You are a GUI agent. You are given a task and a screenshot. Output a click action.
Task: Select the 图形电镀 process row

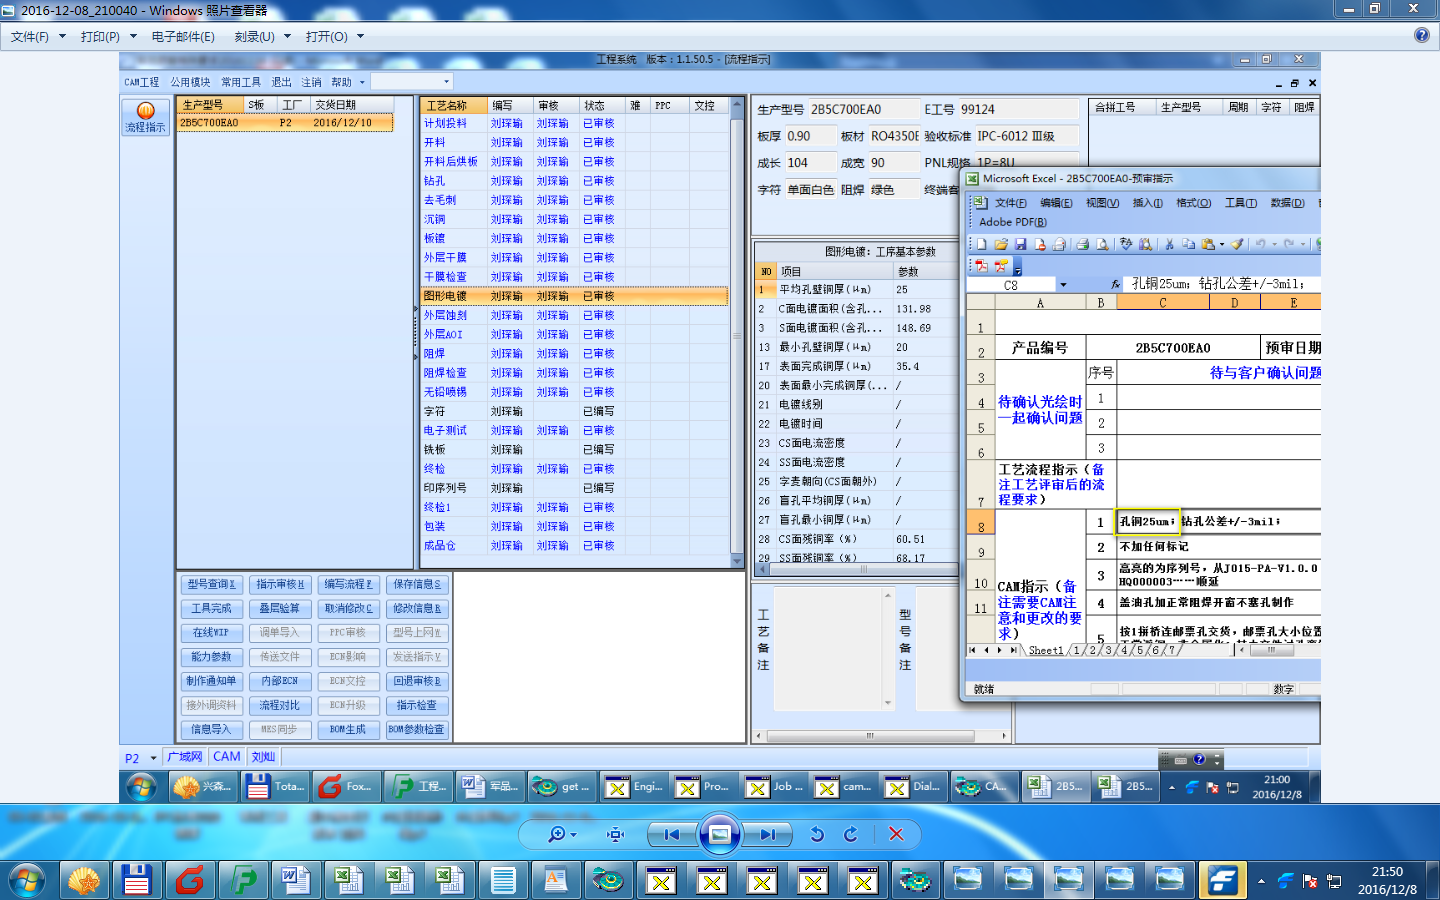point(574,296)
